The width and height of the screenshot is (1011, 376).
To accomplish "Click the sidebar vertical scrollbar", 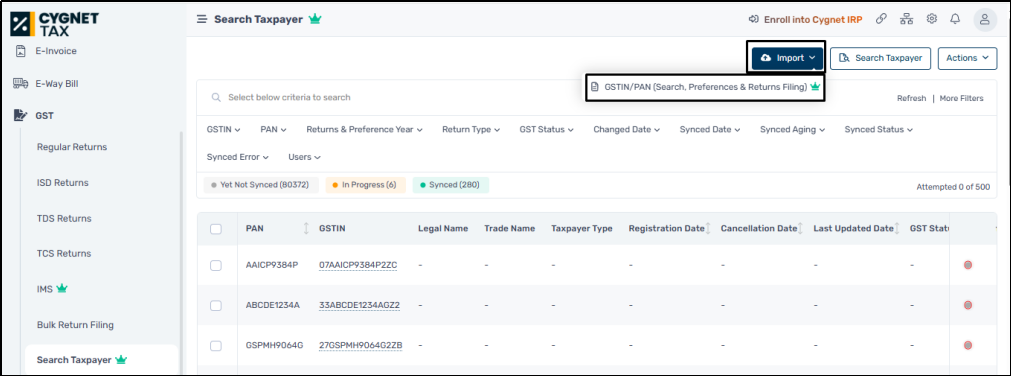I will coord(181,252).
